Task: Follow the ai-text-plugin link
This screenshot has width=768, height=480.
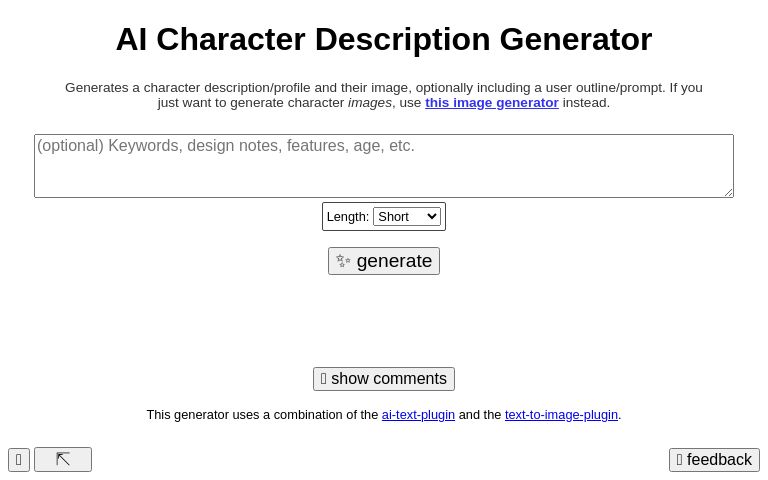Action: tap(418, 415)
